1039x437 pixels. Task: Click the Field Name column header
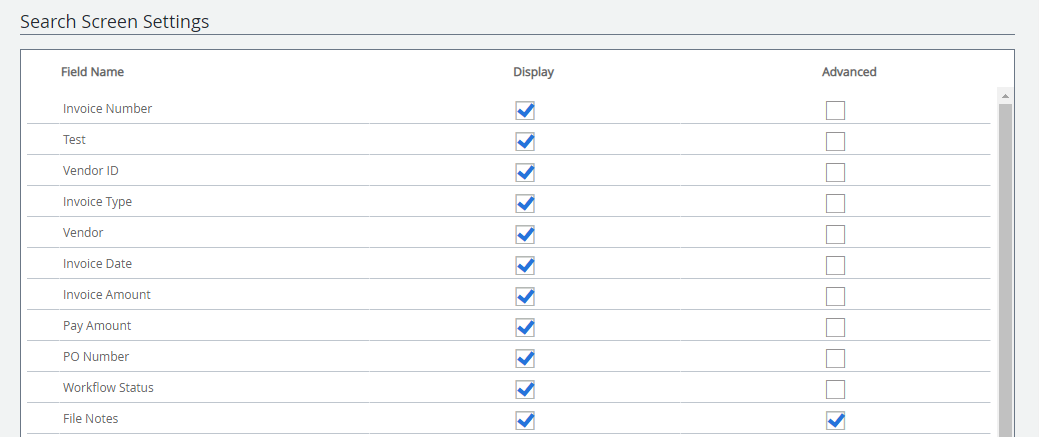pos(92,72)
